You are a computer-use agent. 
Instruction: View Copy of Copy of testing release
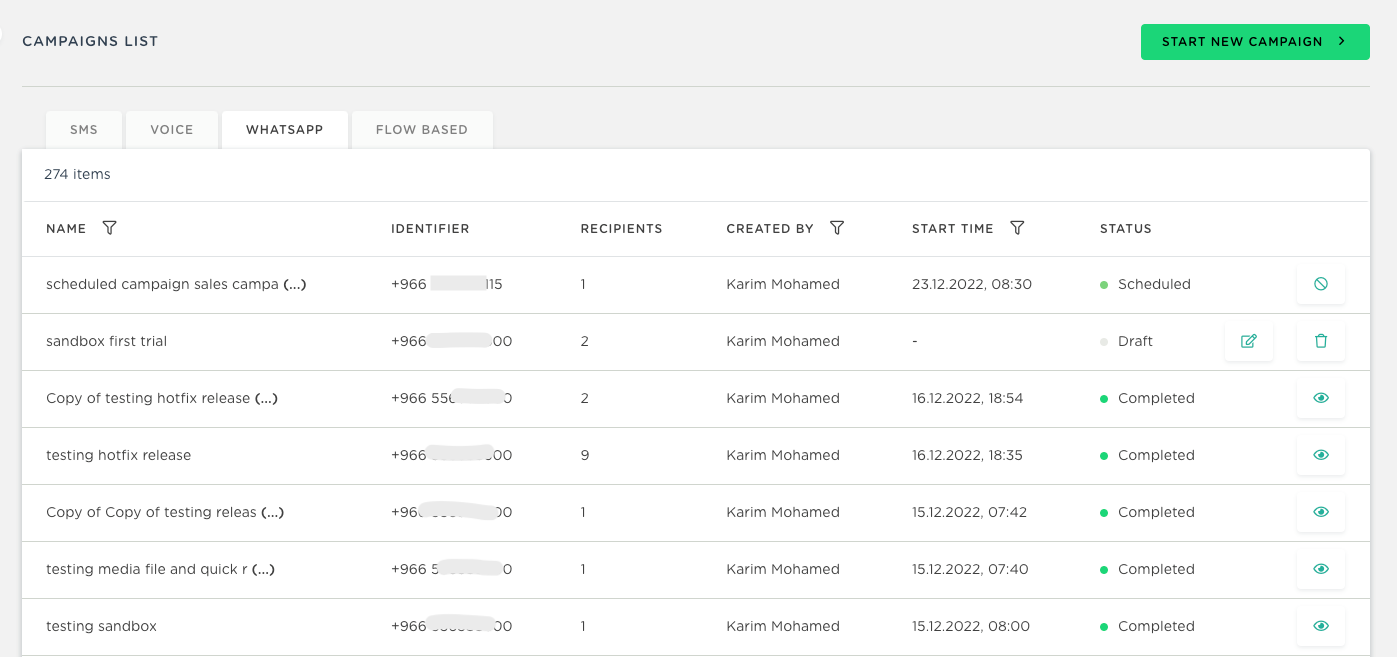click(x=1321, y=512)
